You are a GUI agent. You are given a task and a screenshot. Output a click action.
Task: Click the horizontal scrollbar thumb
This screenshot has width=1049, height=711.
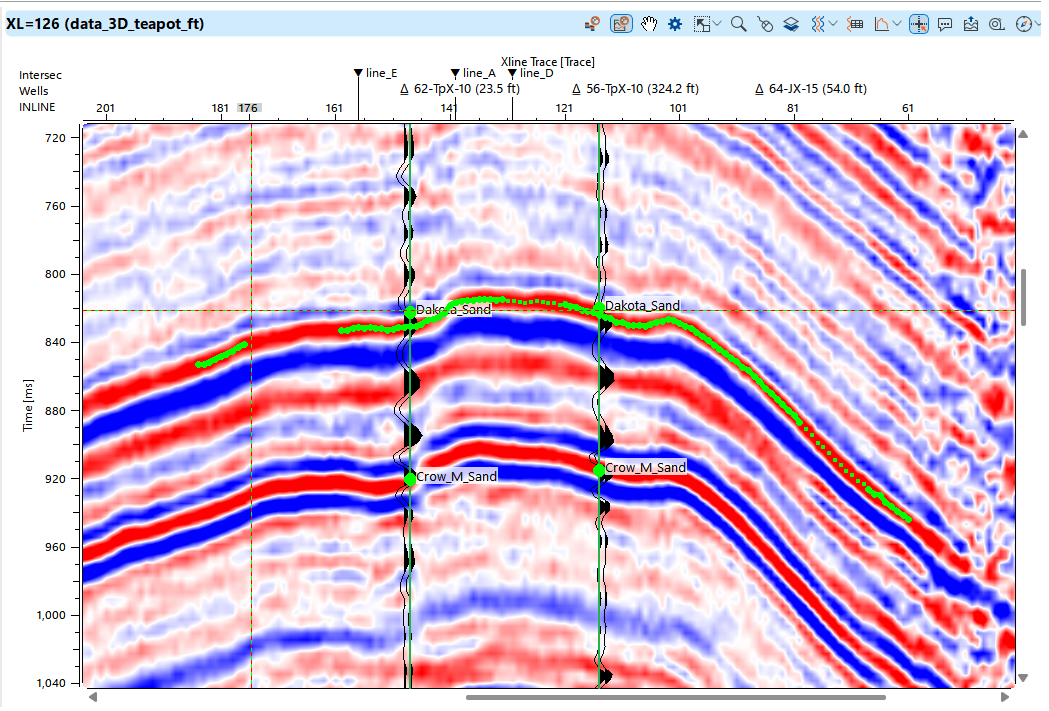[x=675, y=697]
